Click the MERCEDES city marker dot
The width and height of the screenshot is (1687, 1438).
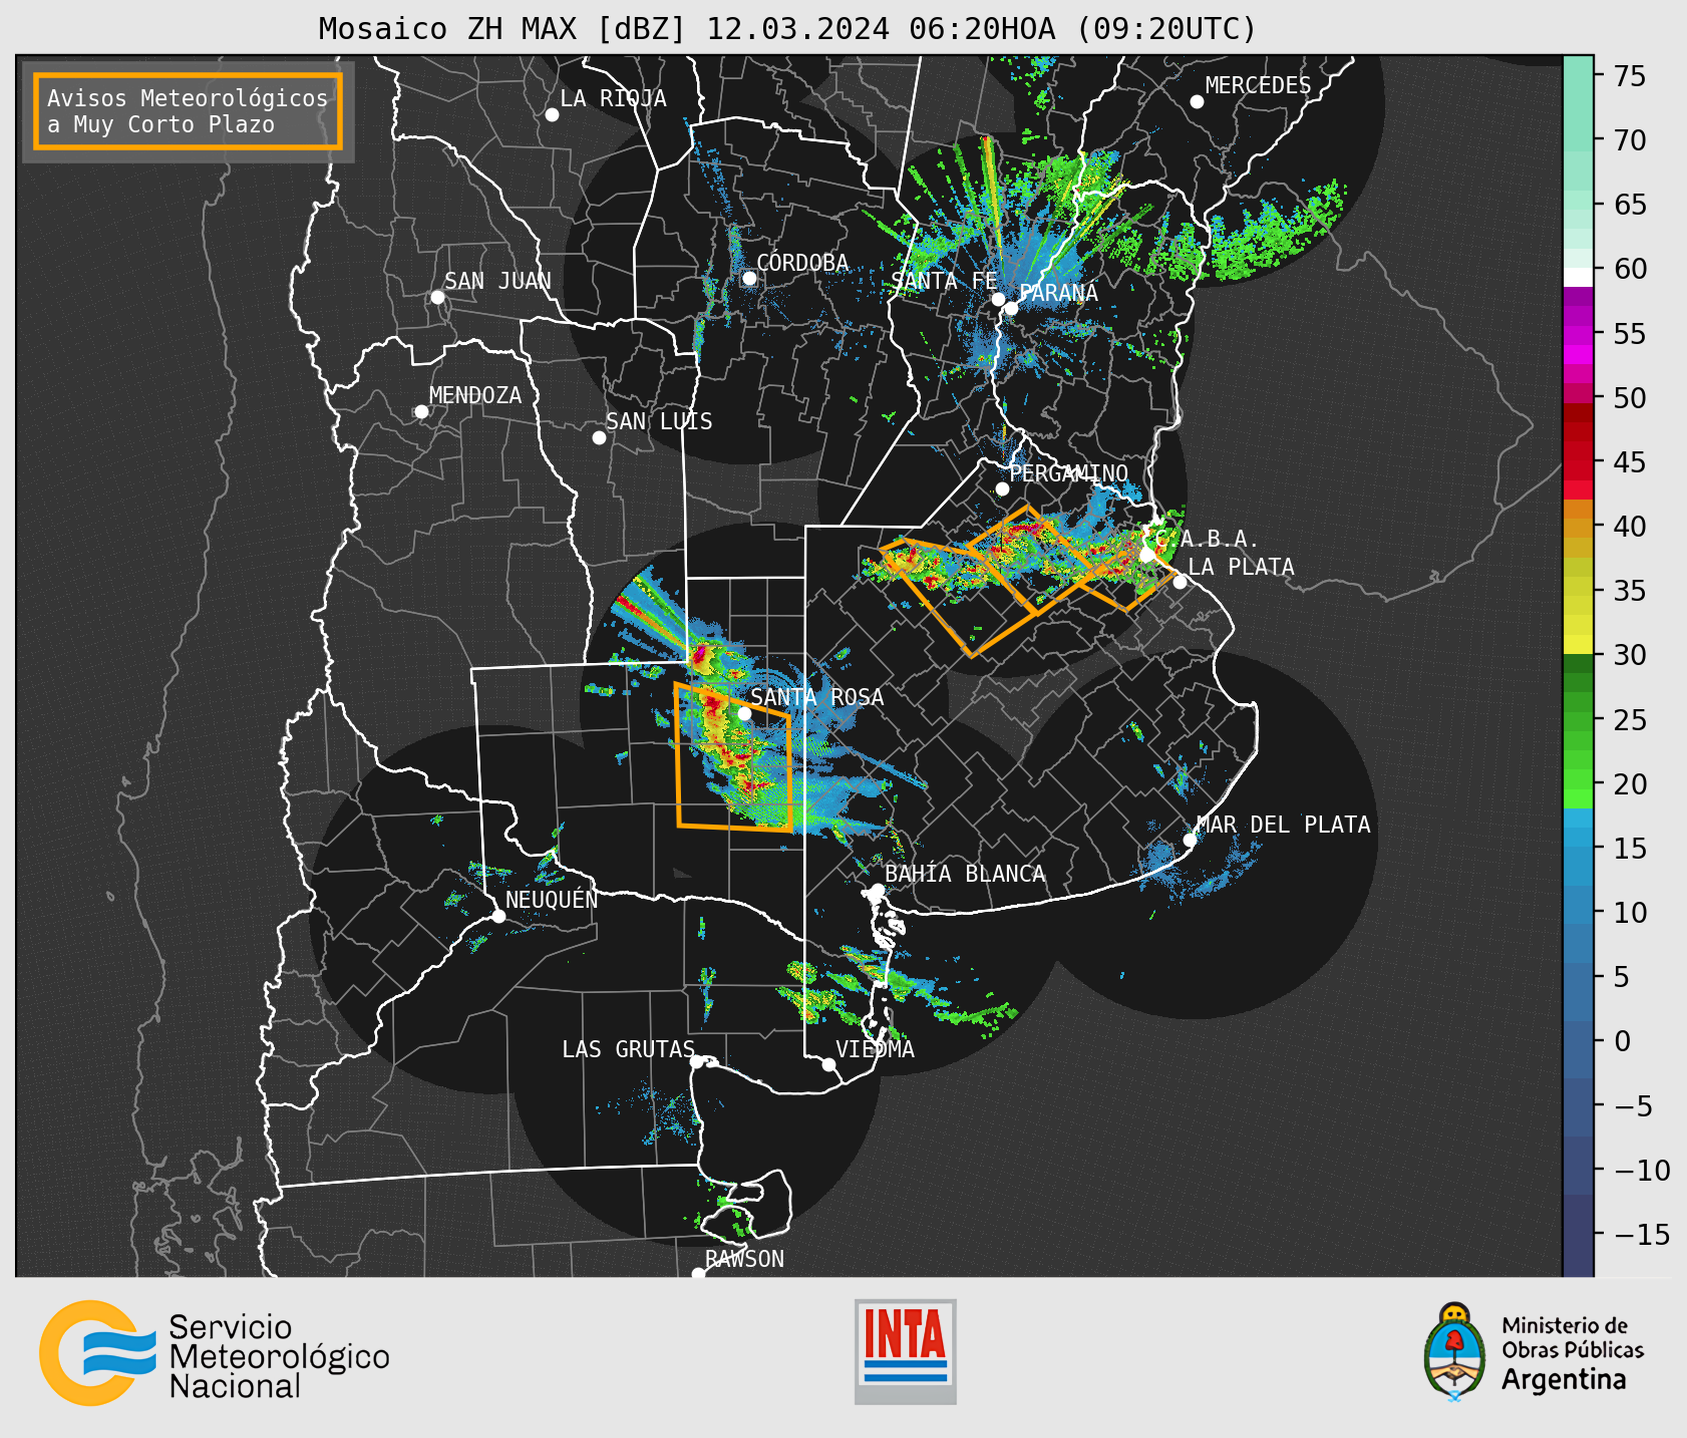1197,102
